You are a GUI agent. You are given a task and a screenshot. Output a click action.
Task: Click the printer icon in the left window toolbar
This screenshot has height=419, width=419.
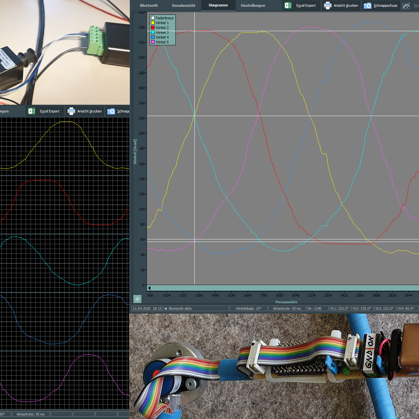tap(71, 111)
